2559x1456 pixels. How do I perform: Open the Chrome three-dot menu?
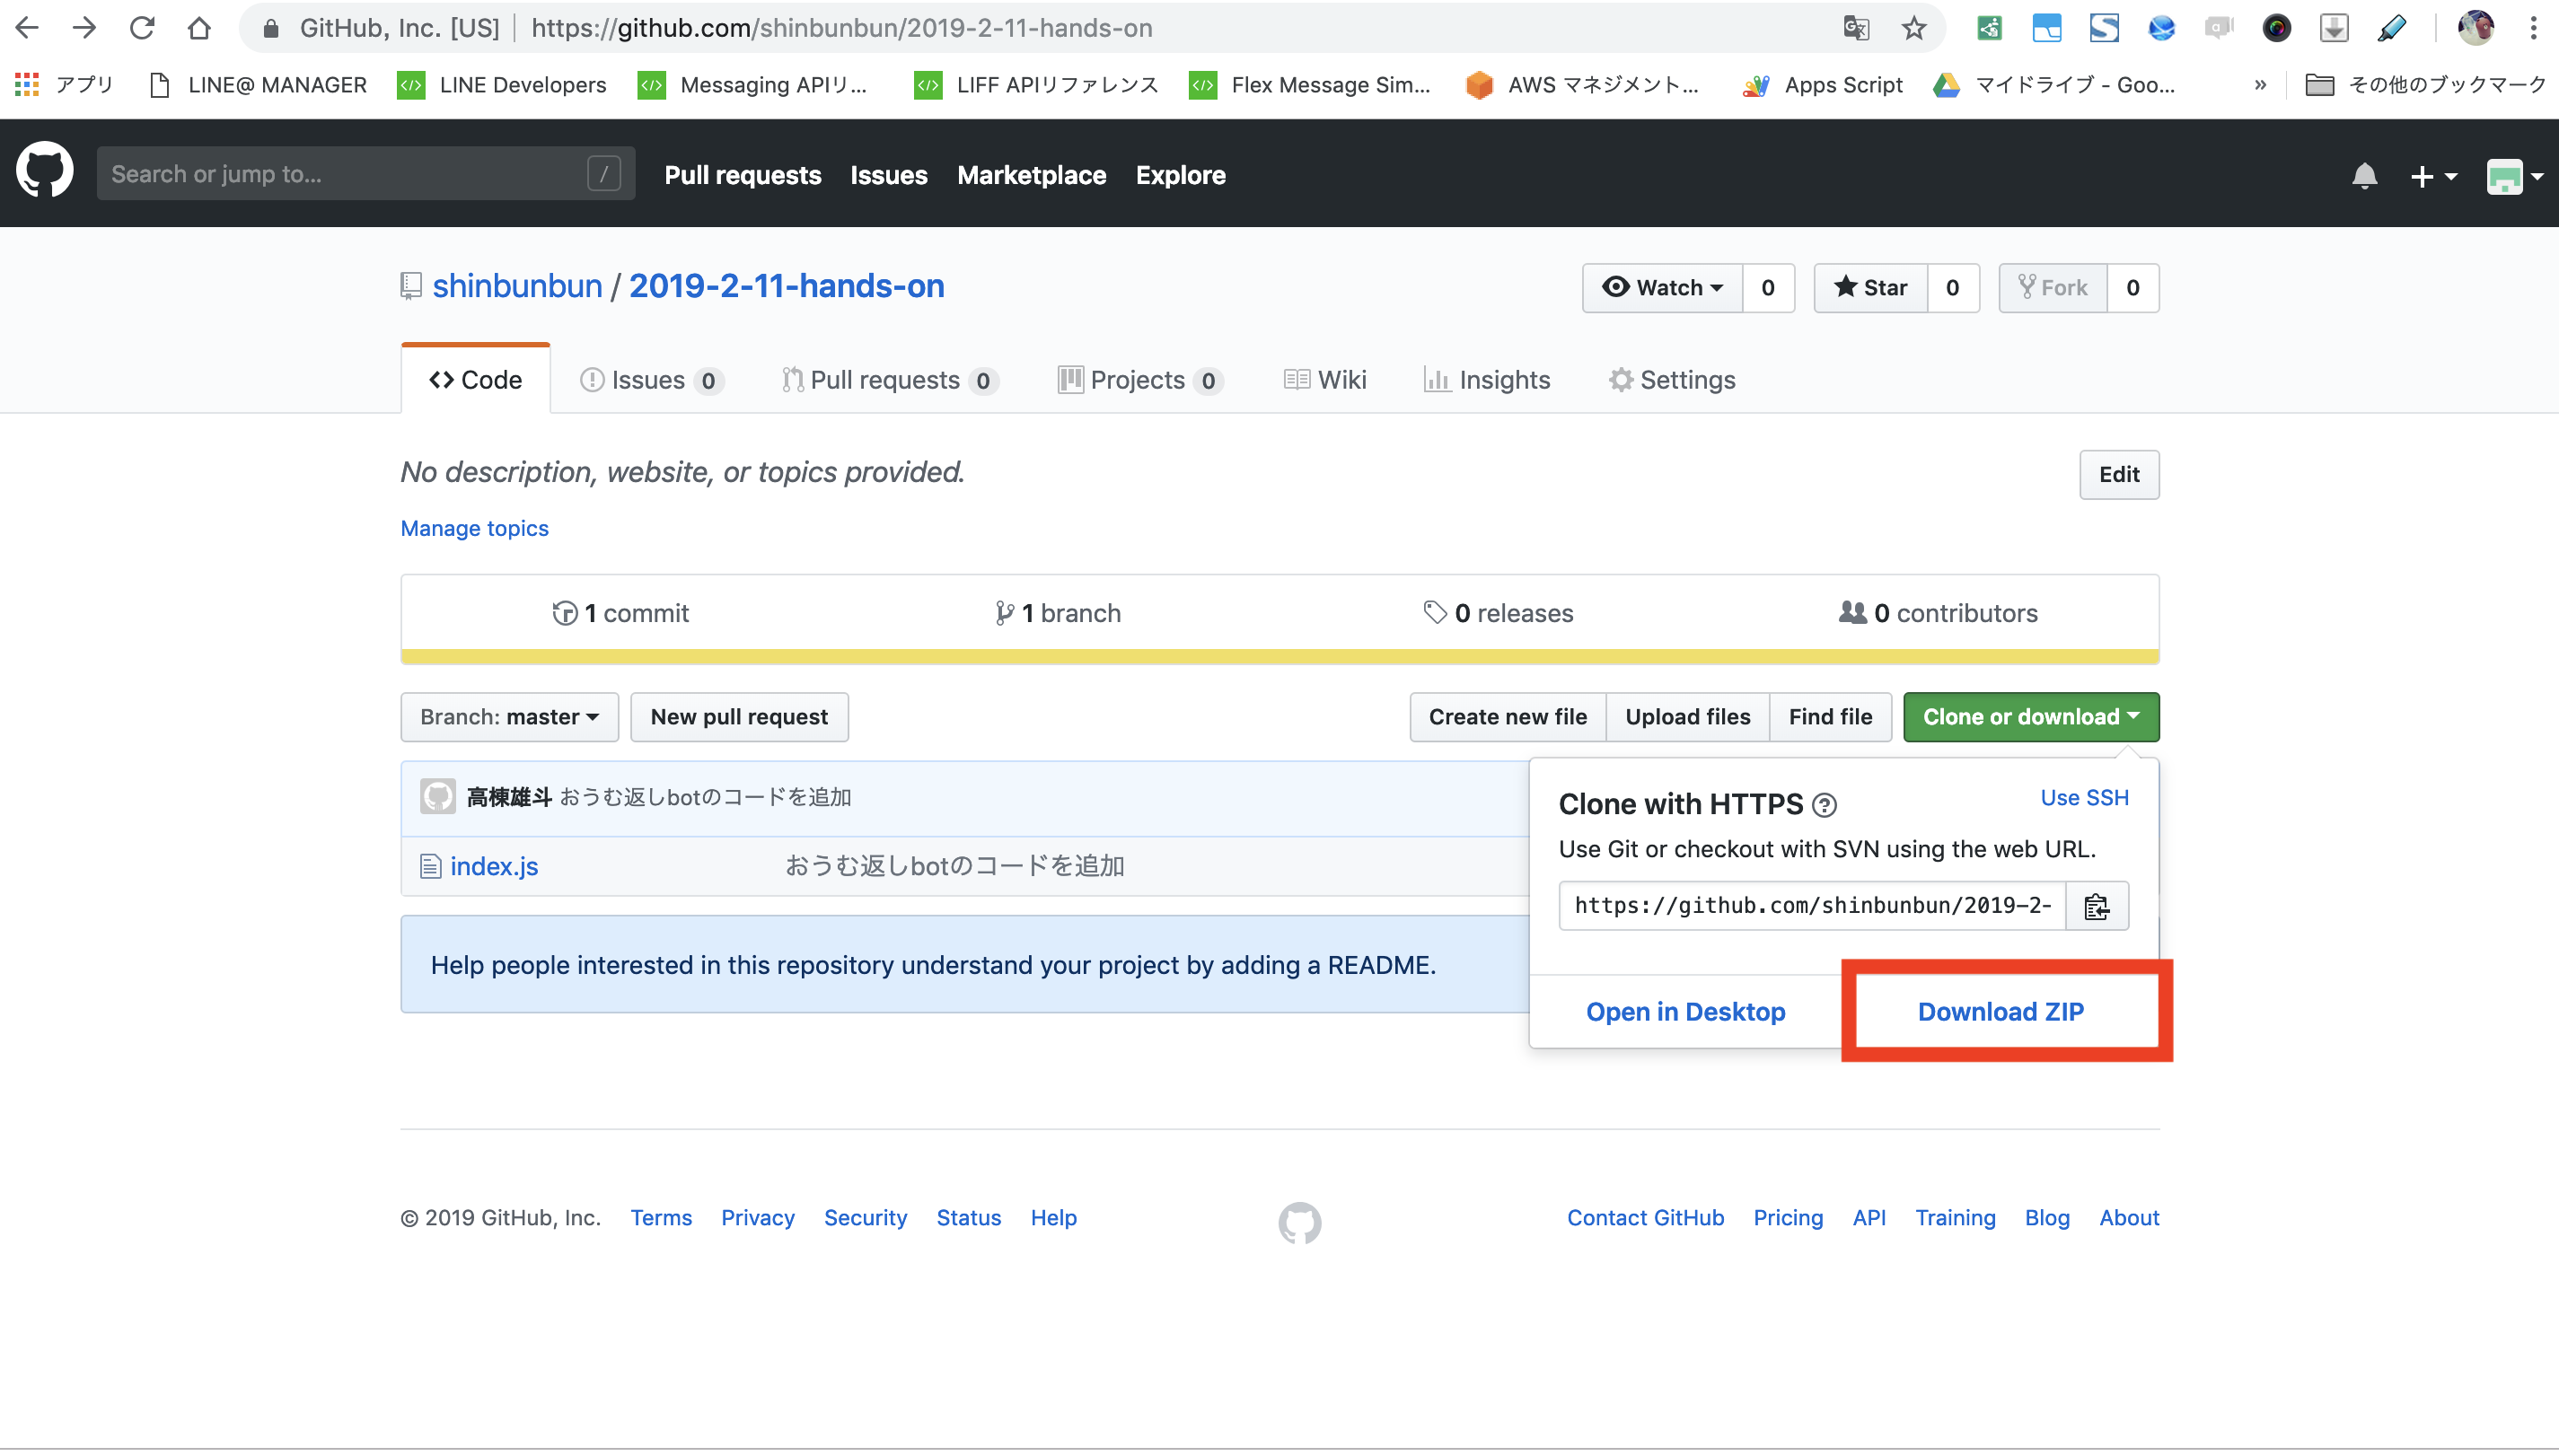[2533, 28]
